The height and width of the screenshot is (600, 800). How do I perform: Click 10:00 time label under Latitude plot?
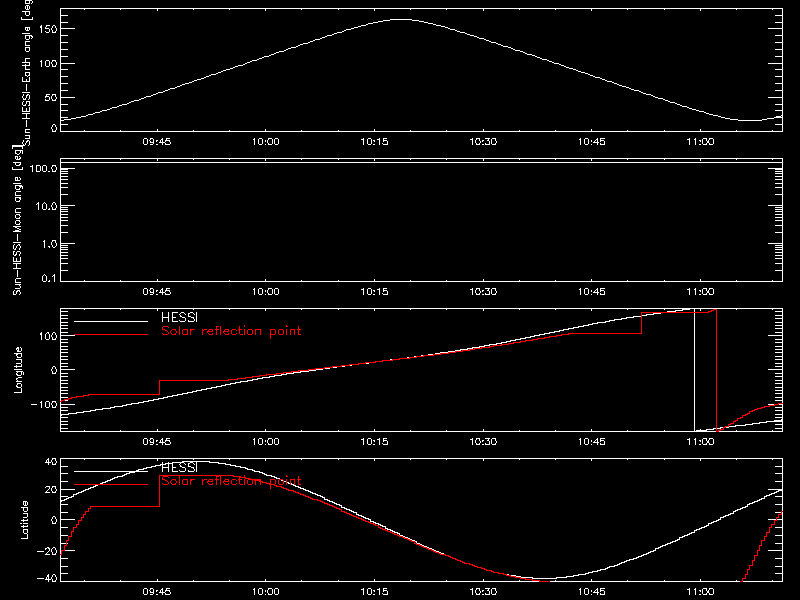(265, 591)
